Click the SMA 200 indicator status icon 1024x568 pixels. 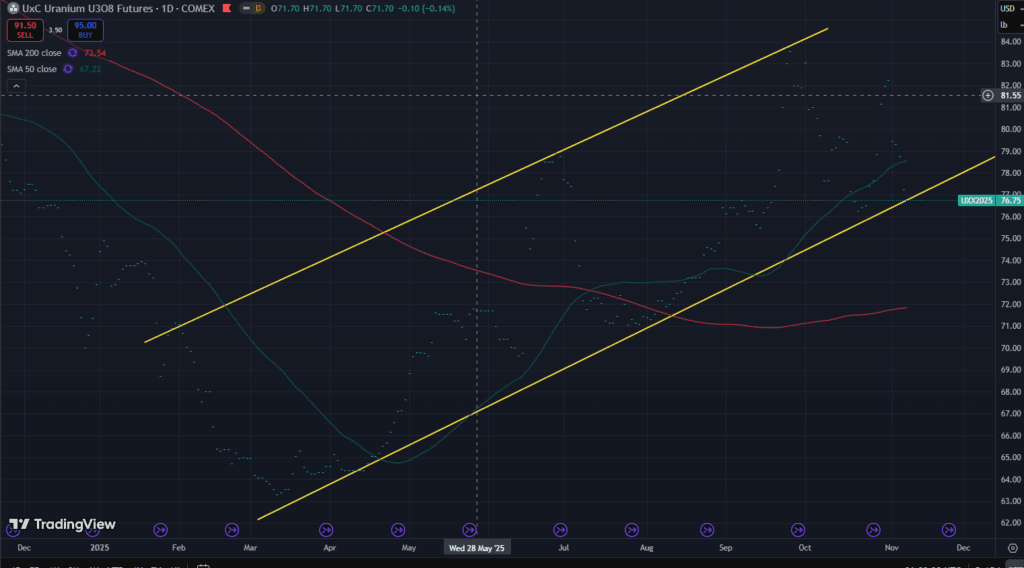pos(72,52)
